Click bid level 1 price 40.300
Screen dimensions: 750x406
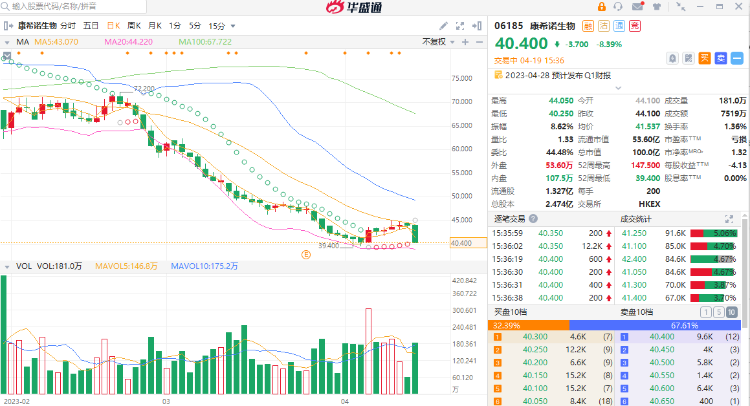coord(535,337)
